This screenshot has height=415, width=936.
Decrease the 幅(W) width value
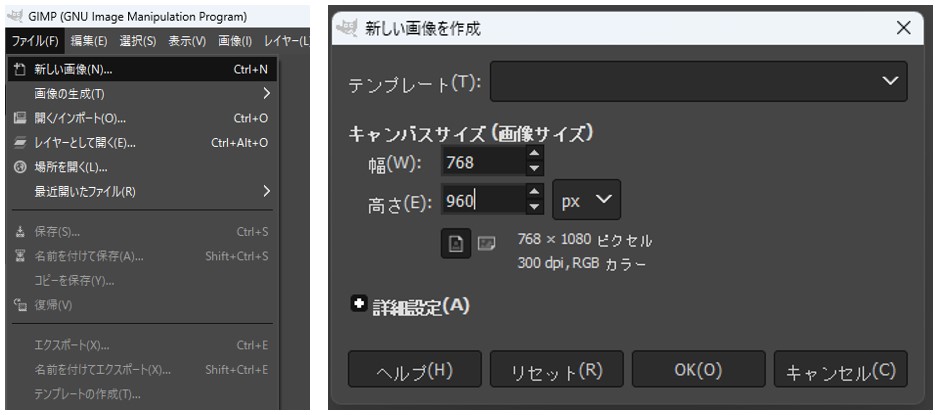click(x=535, y=169)
